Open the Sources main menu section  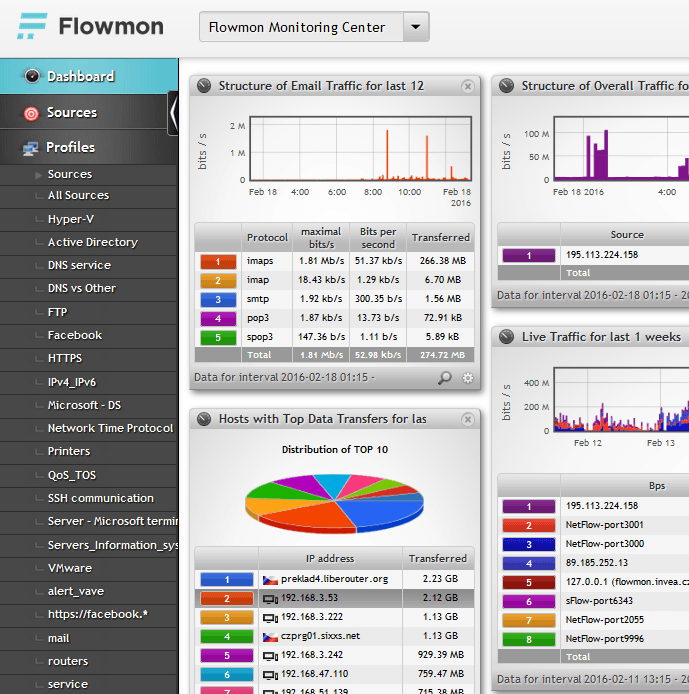click(x=72, y=113)
